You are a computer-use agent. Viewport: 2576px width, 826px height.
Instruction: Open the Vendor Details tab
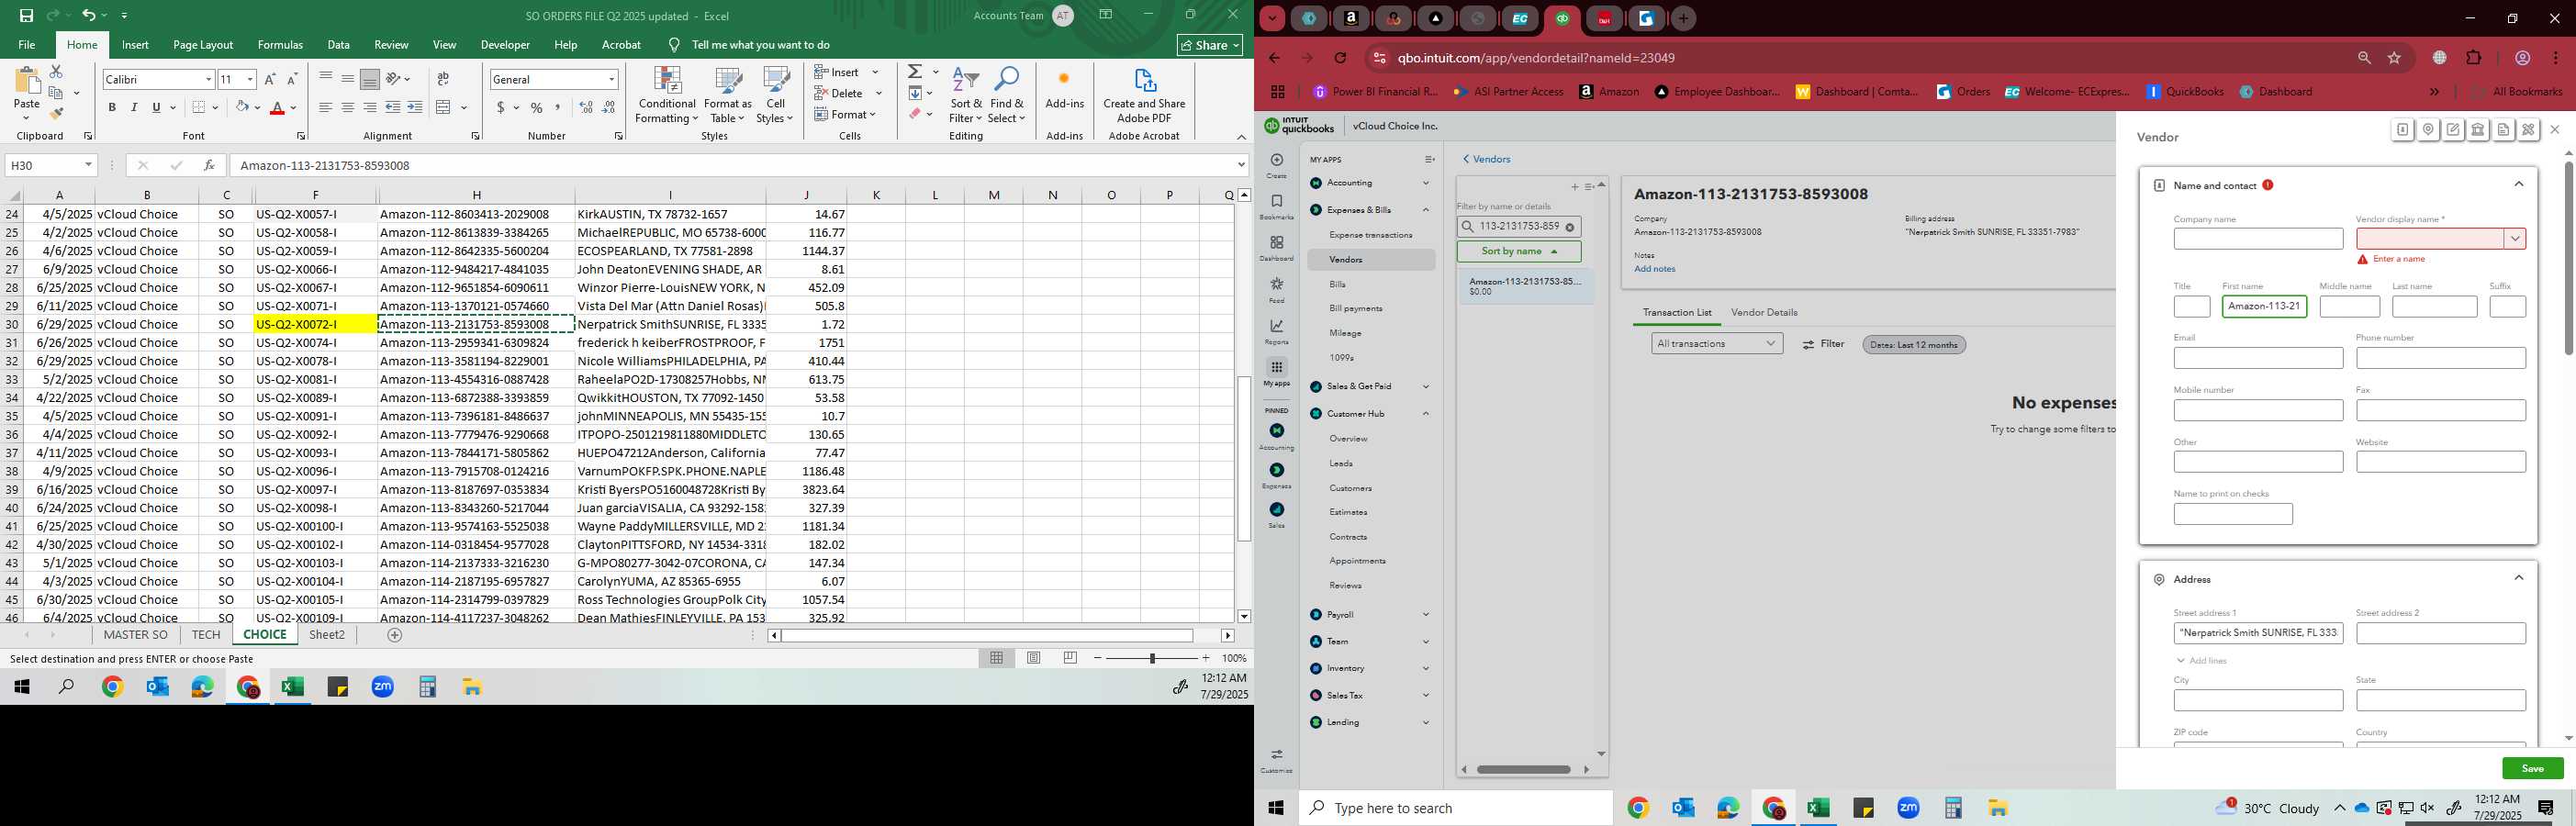[x=1764, y=312]
